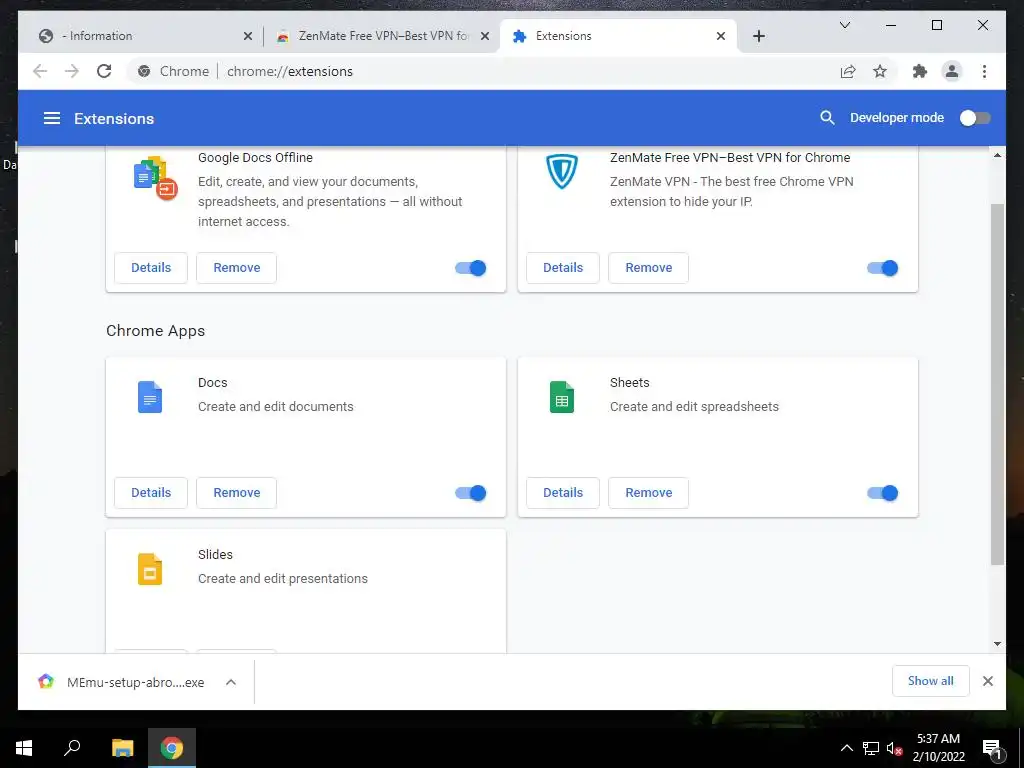
Task: Disable the Google Docs Offline extension
Action: pyautogui.click(x=471, y=268)
